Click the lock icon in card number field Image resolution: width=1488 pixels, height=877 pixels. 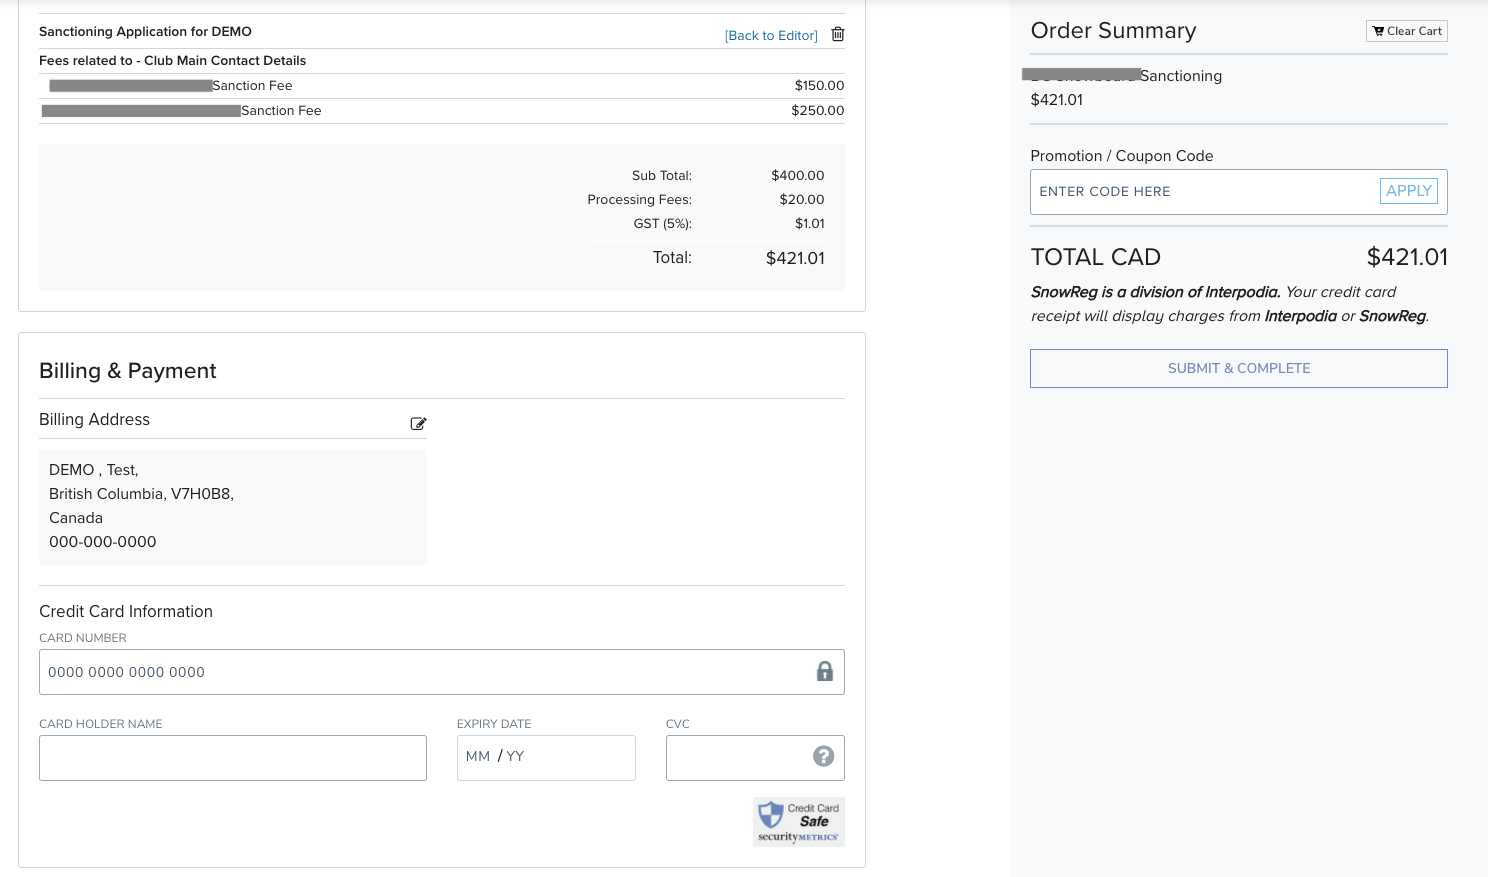tap(824, 672)
